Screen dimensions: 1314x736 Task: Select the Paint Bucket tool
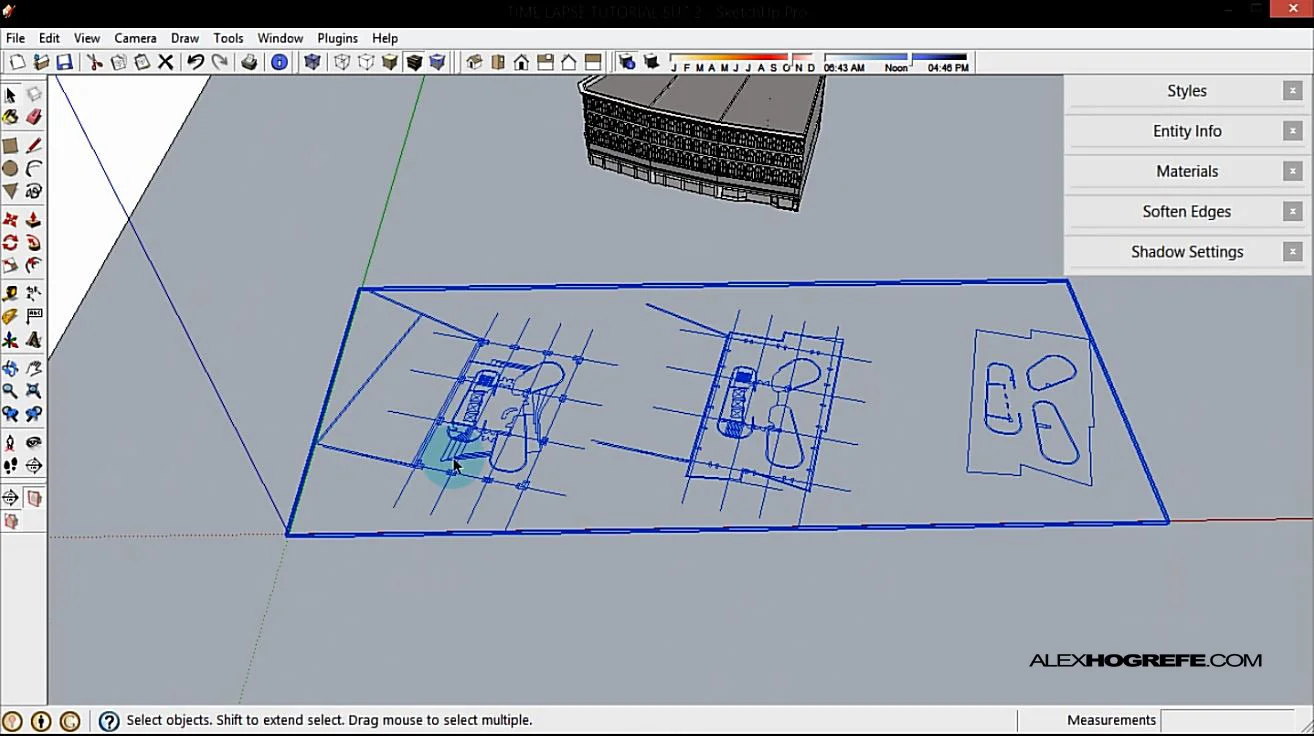pyautogui.click(x=10, y=117)
